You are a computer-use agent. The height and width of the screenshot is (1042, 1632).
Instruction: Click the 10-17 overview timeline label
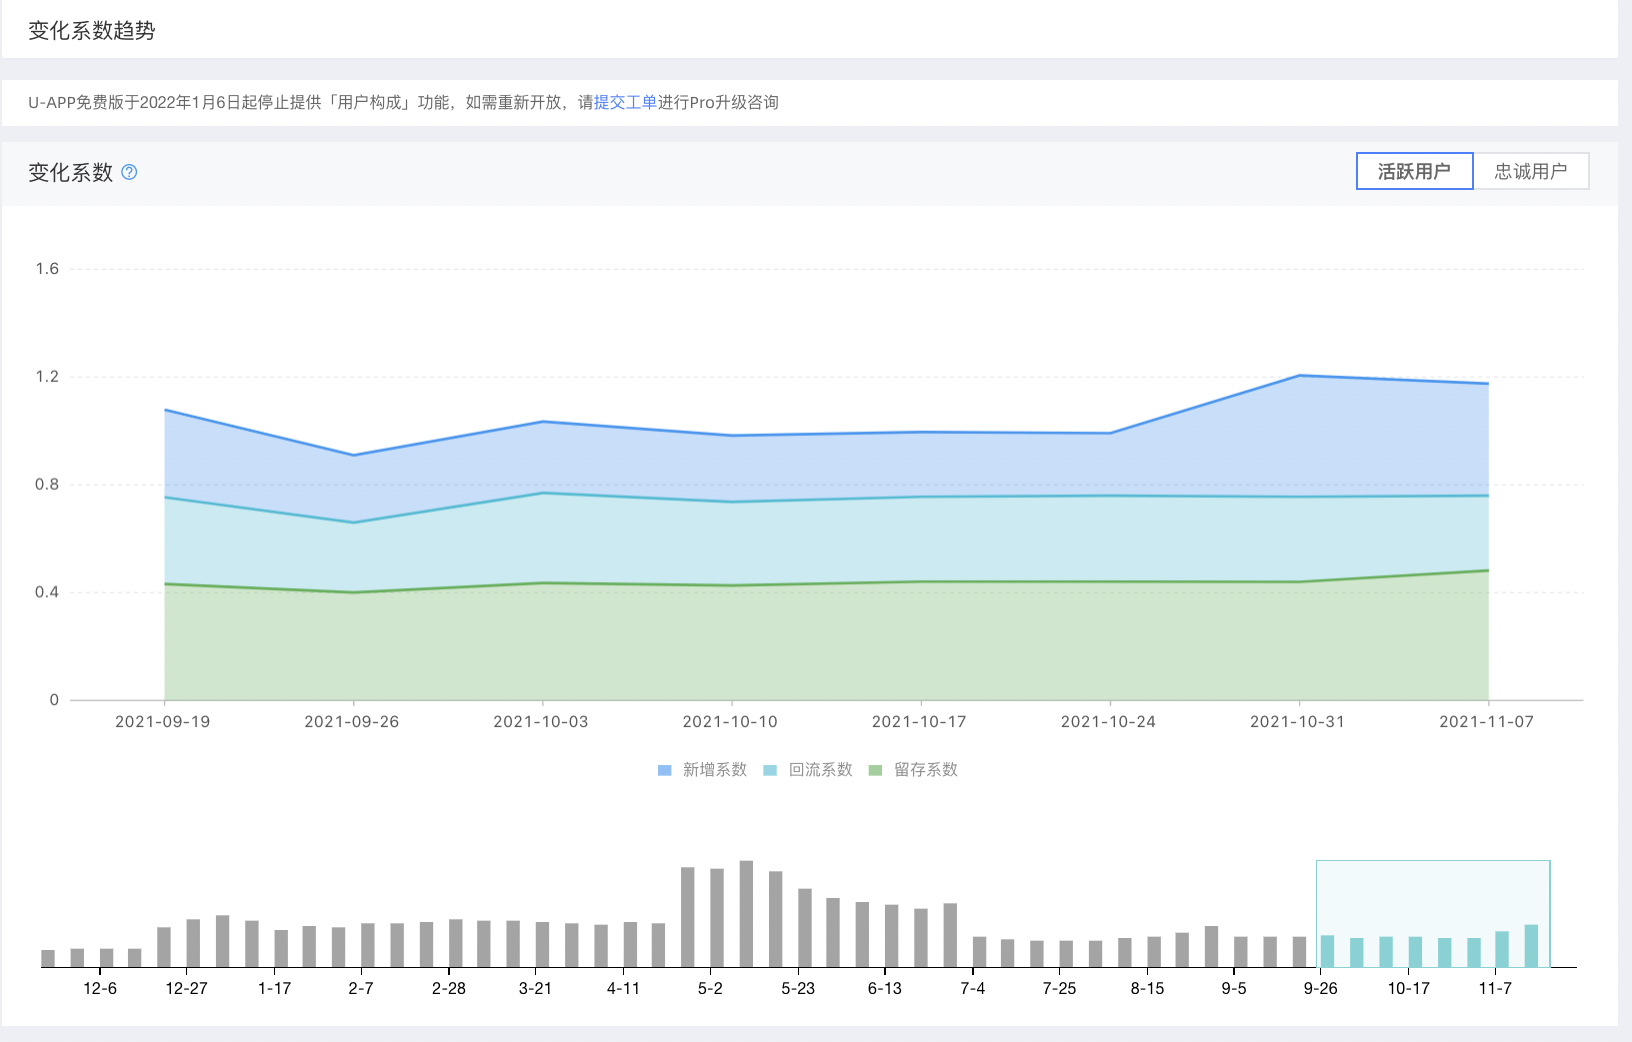[x=1408, y=989]
